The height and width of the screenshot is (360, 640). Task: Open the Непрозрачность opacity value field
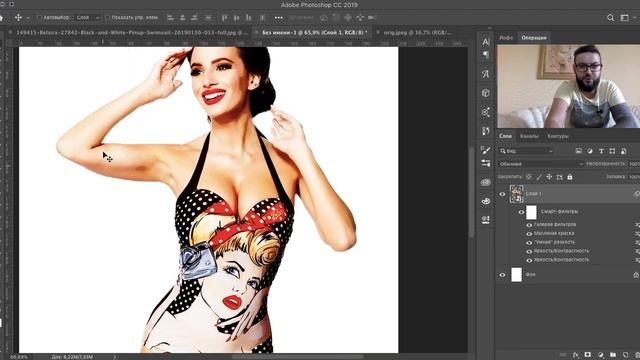click(x=634, y=164)
